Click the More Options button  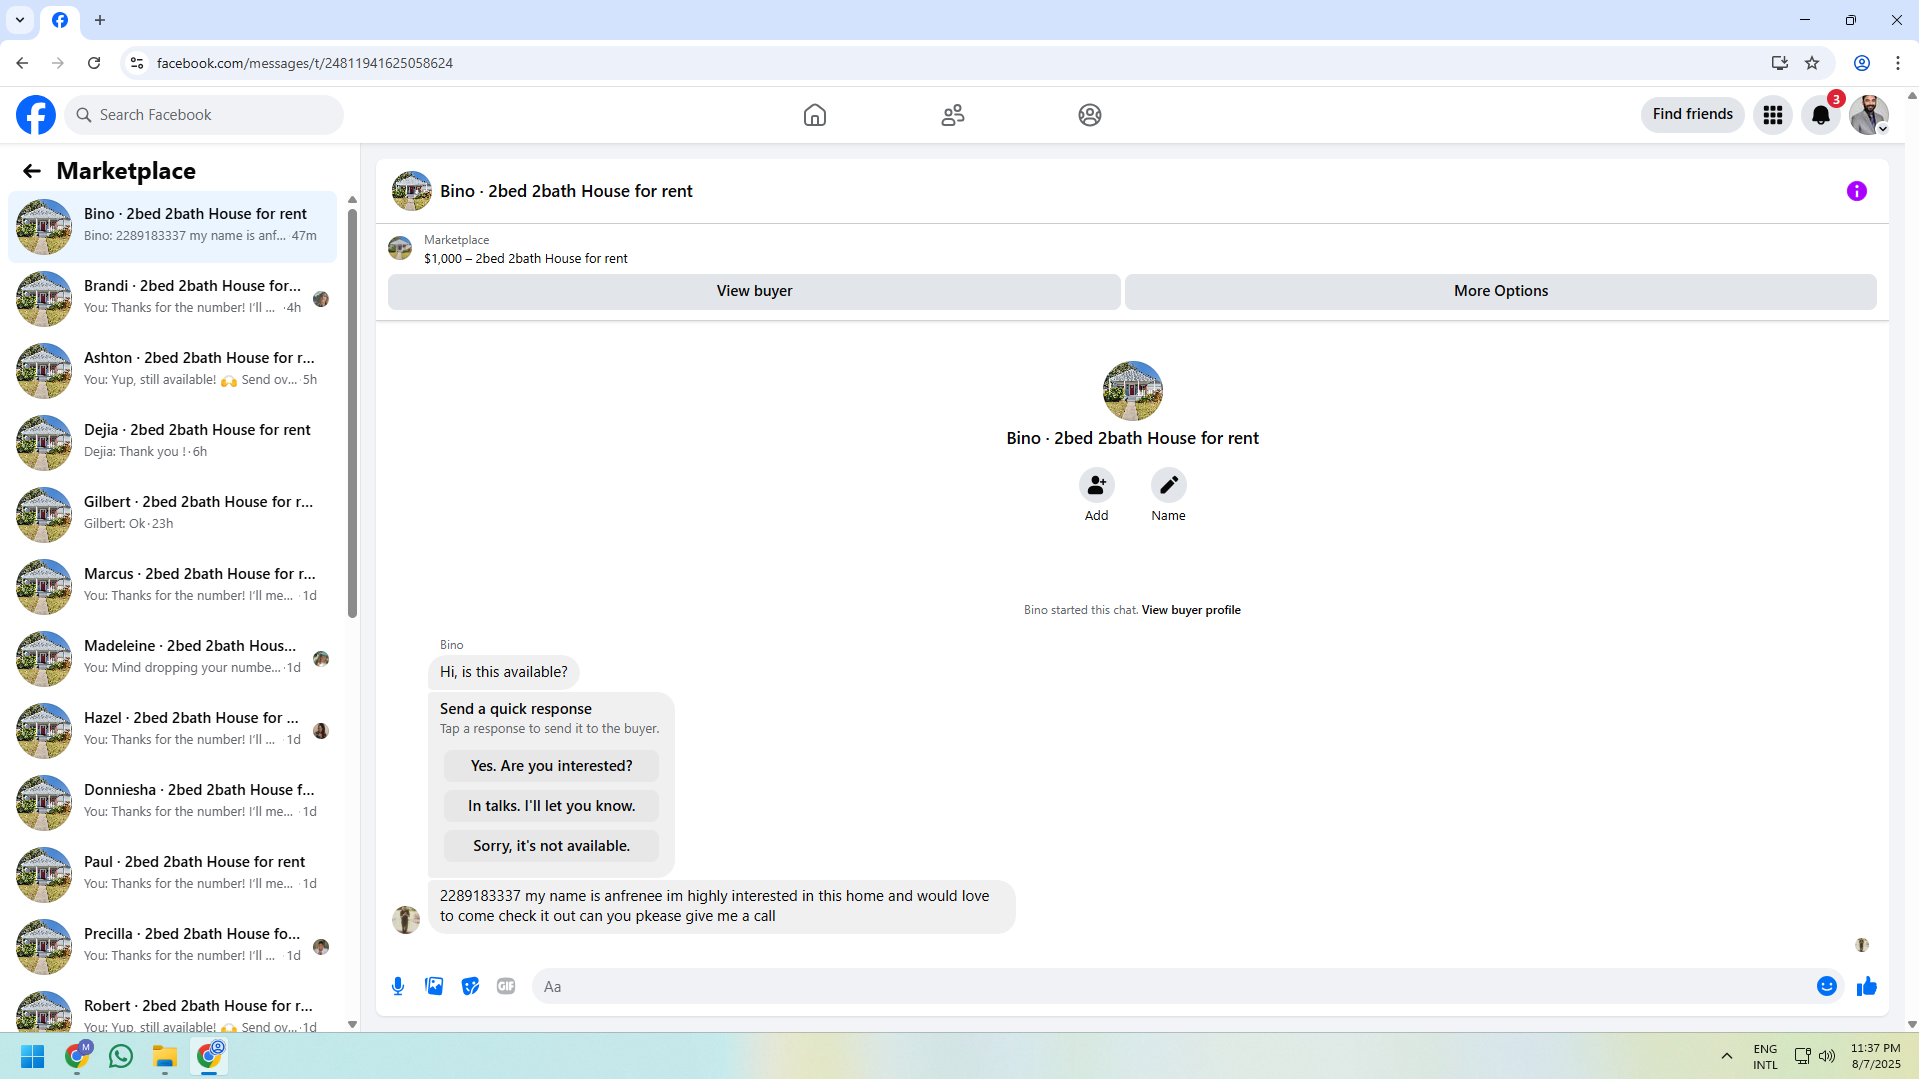[x=1500, y=291]
